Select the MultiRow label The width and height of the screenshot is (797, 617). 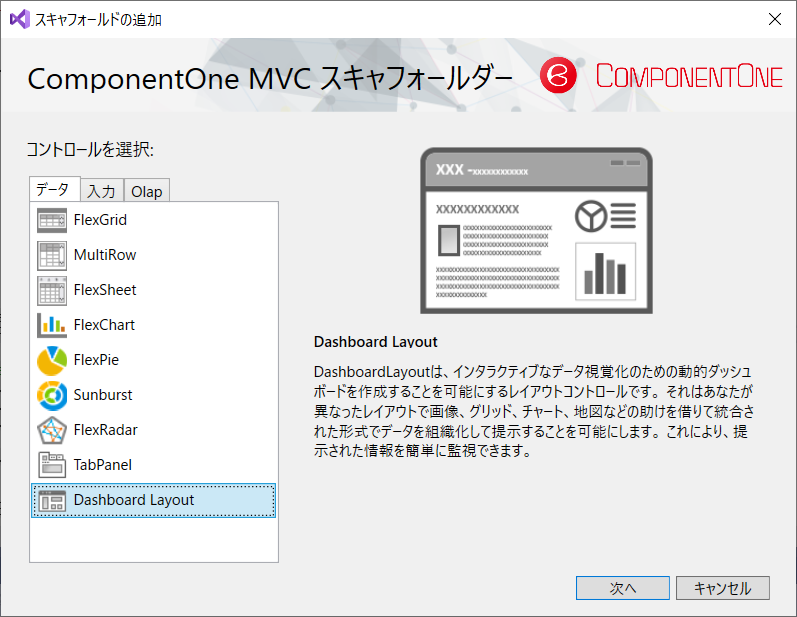coord(105,255)
